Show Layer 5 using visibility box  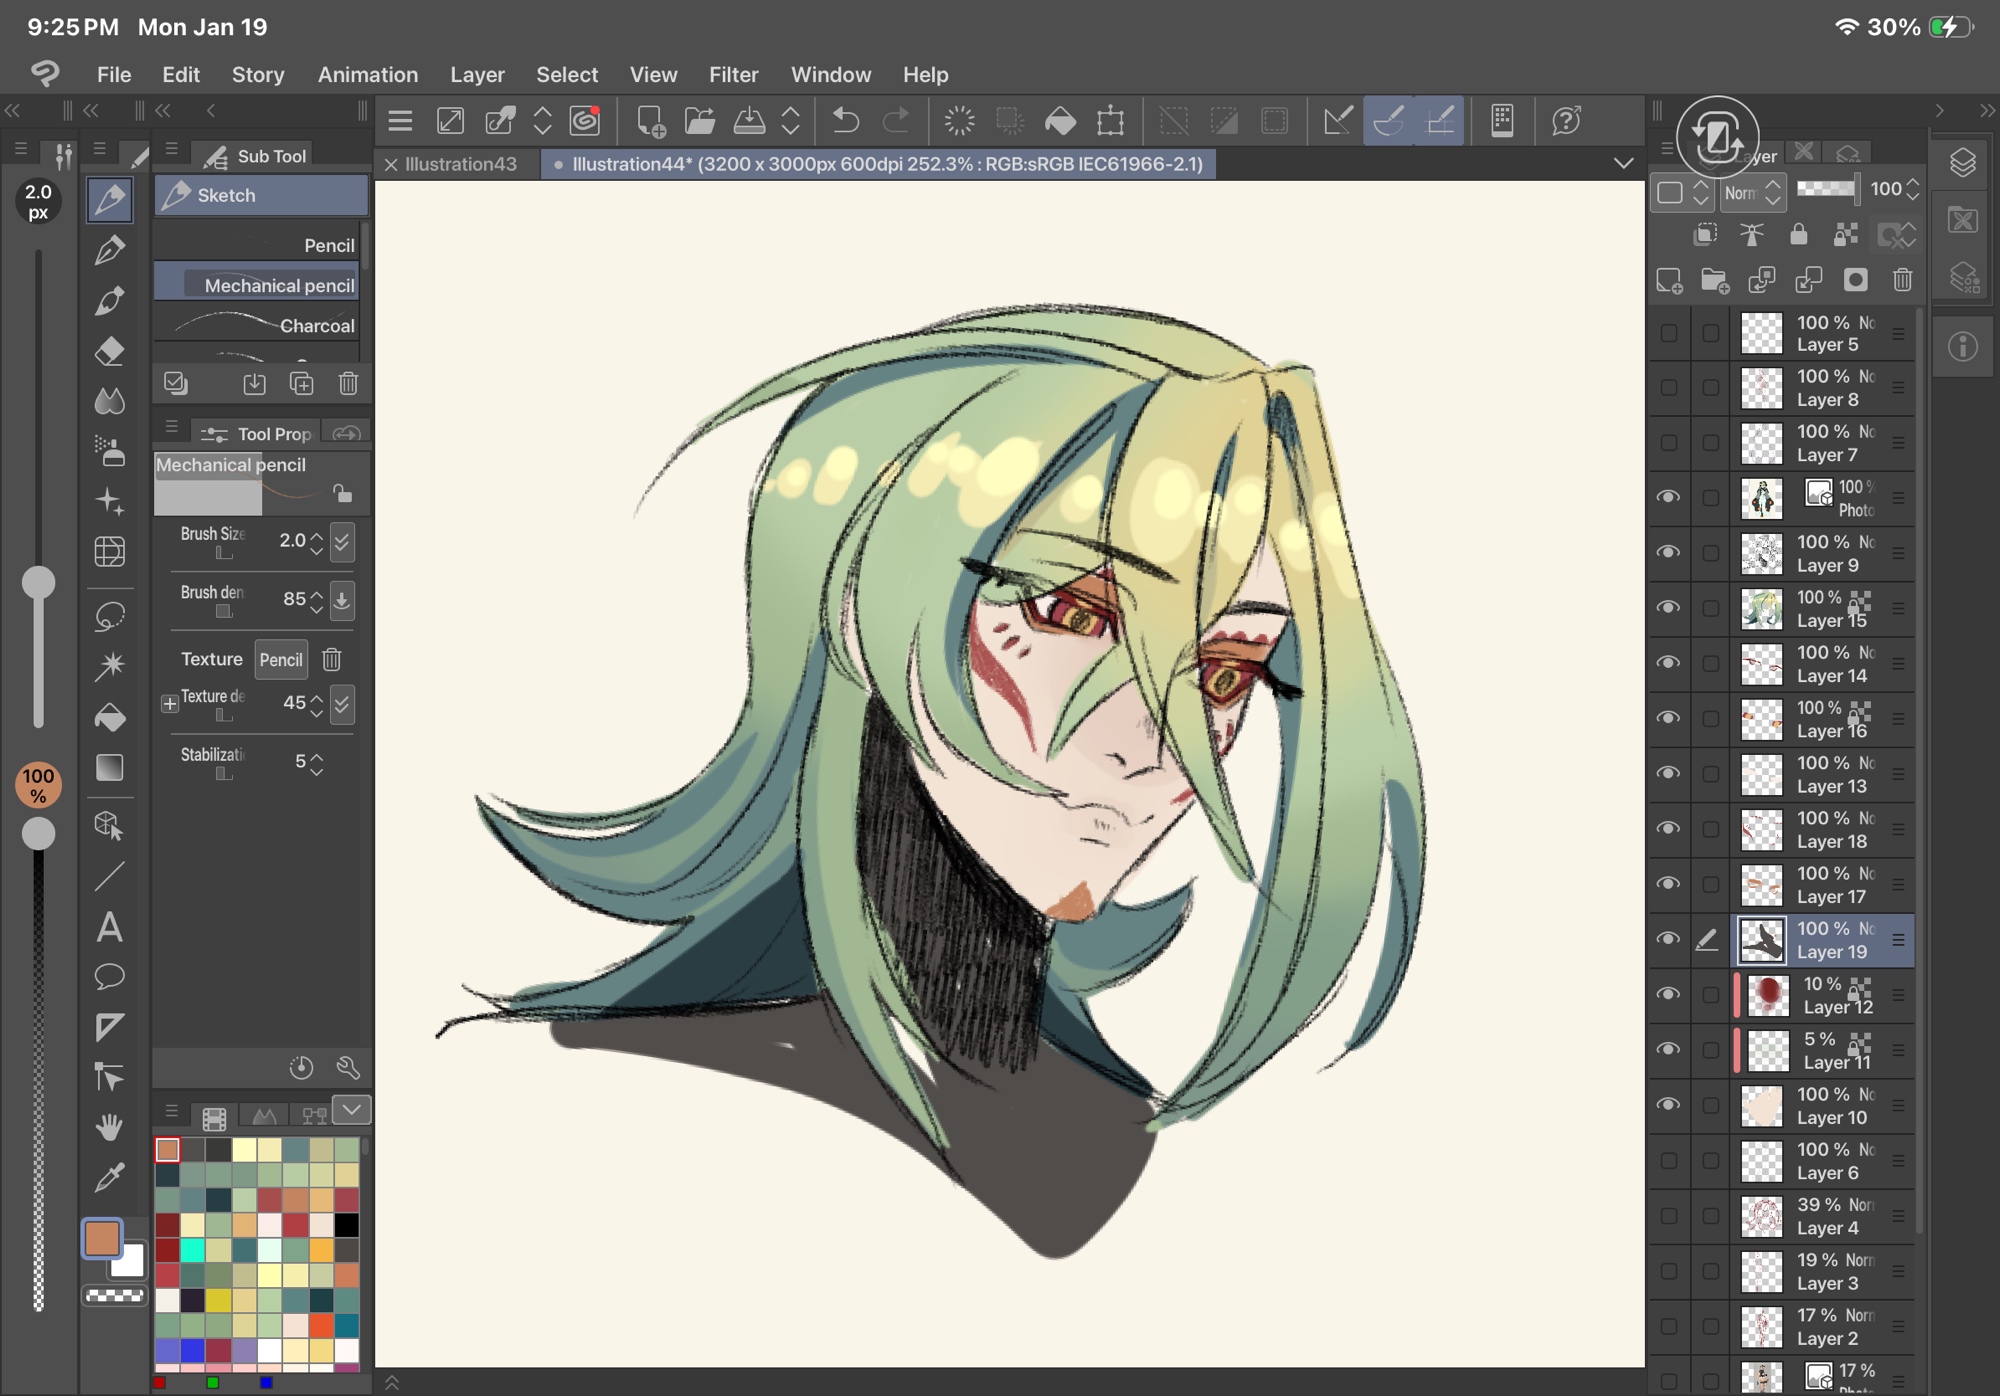(x=1668, y=333)
